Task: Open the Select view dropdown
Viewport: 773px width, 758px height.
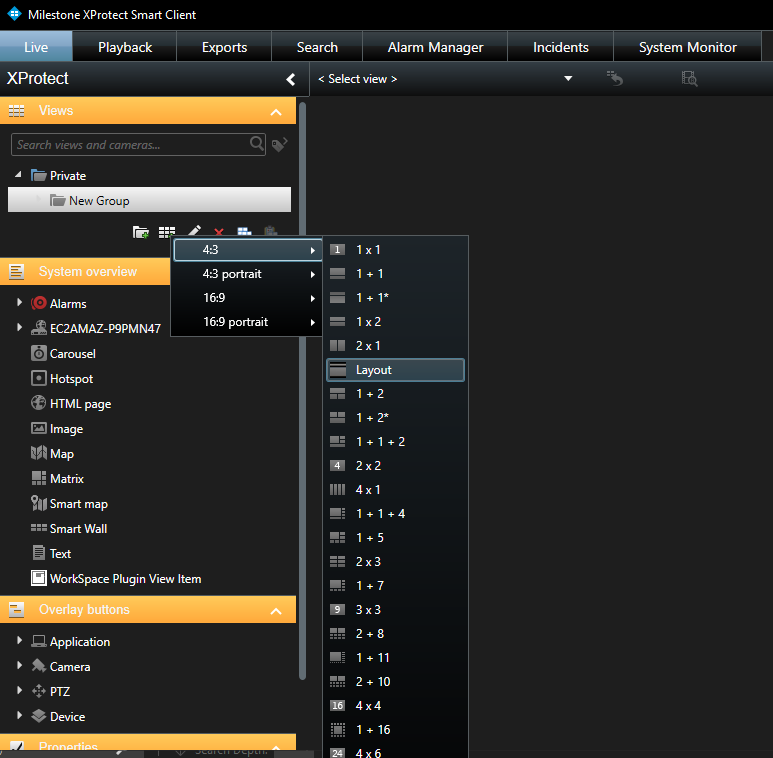Action: (x=568, y=78)
